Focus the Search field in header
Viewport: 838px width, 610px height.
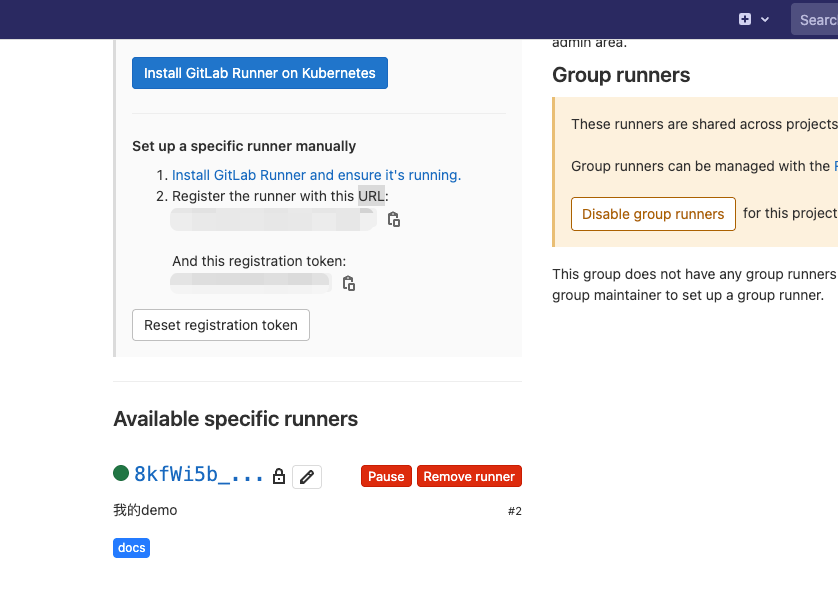pos(814,20)
